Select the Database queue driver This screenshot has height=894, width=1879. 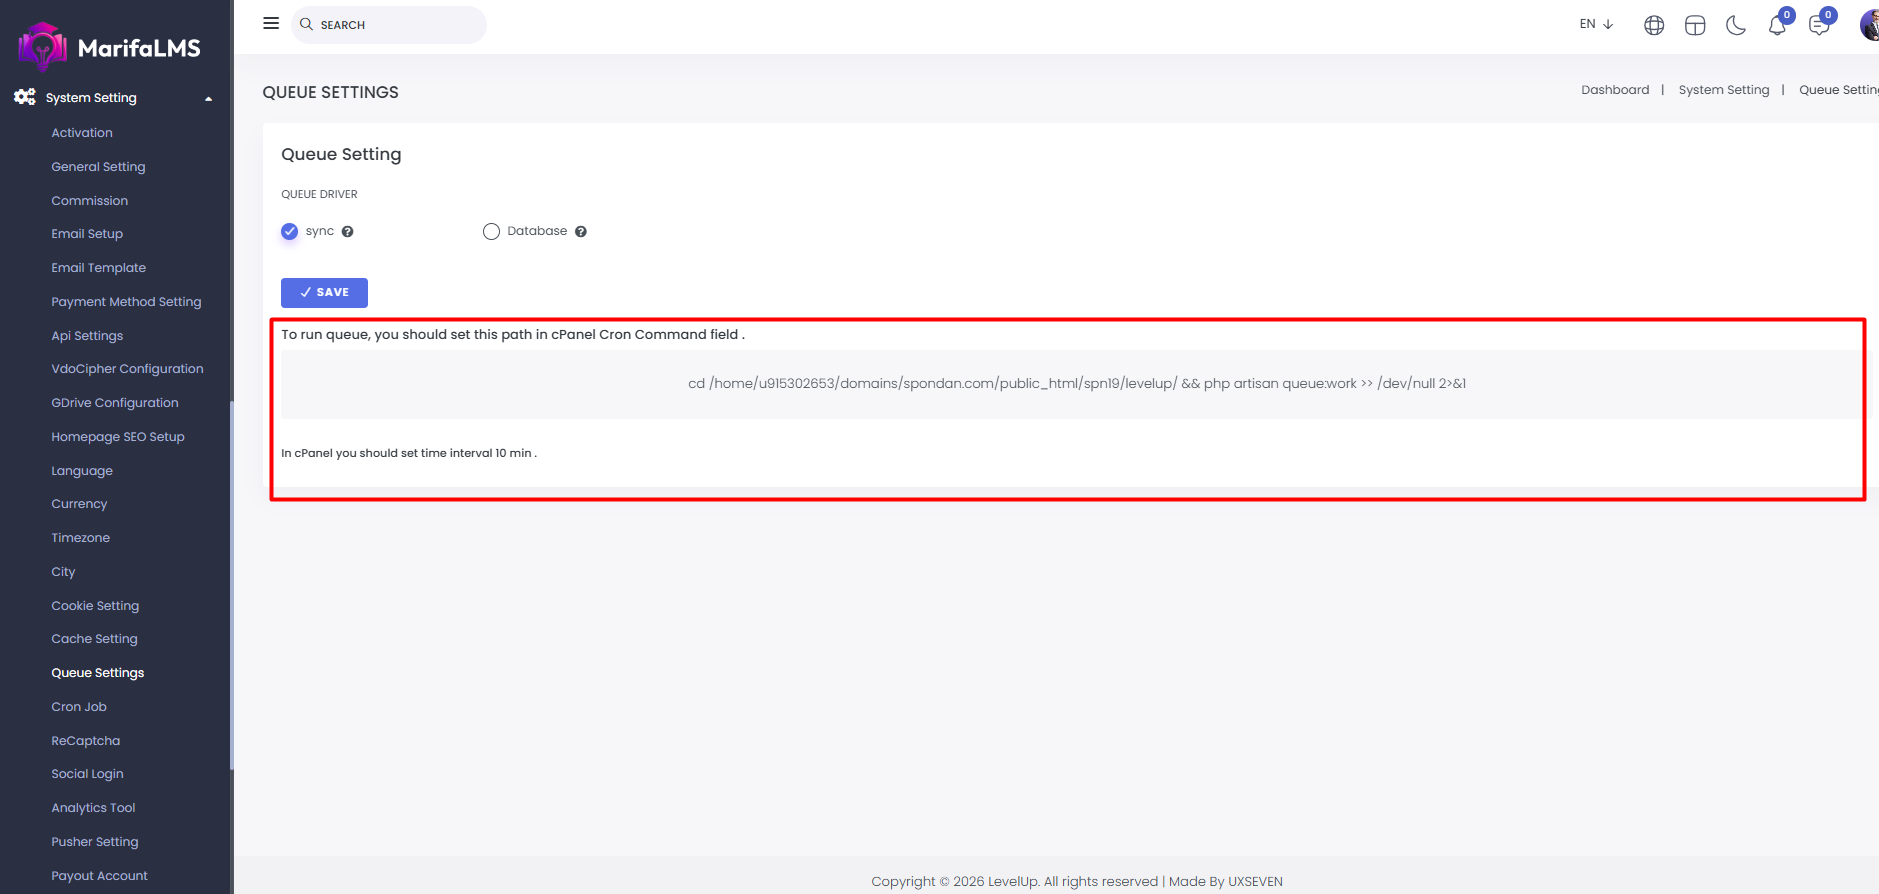(x=491, y=232)
